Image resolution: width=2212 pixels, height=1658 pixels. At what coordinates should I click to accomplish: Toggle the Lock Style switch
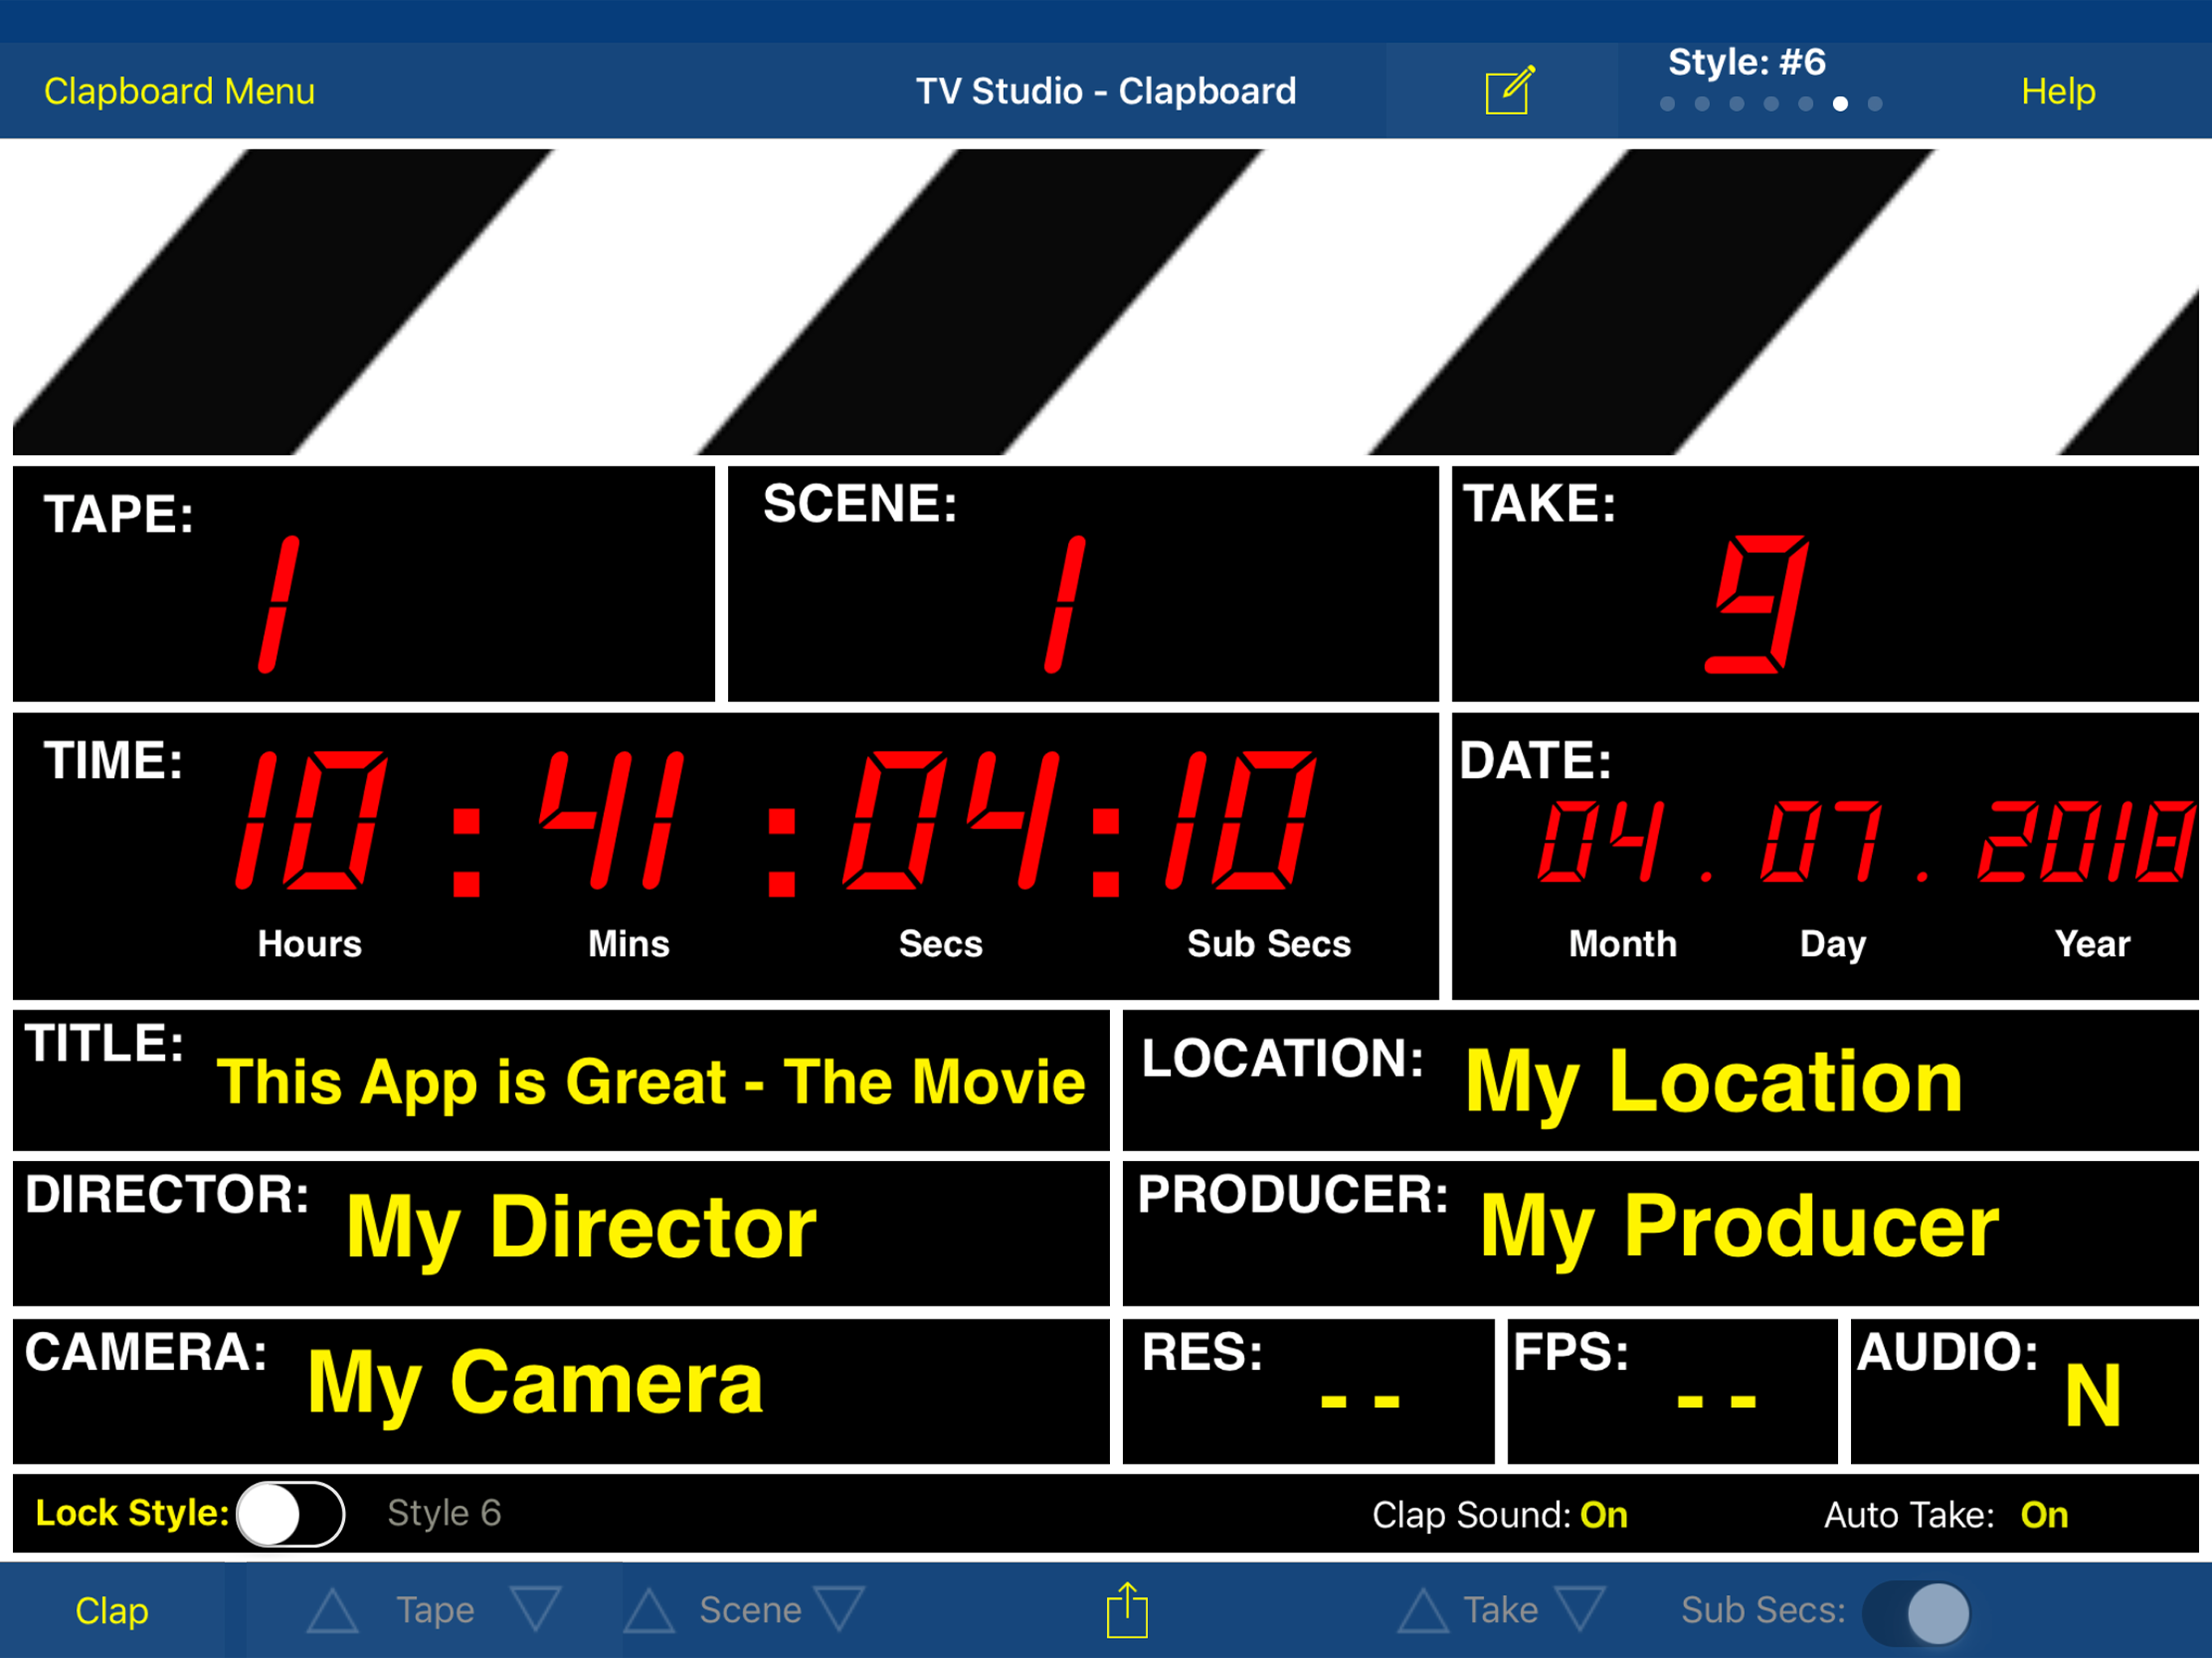291,1514
